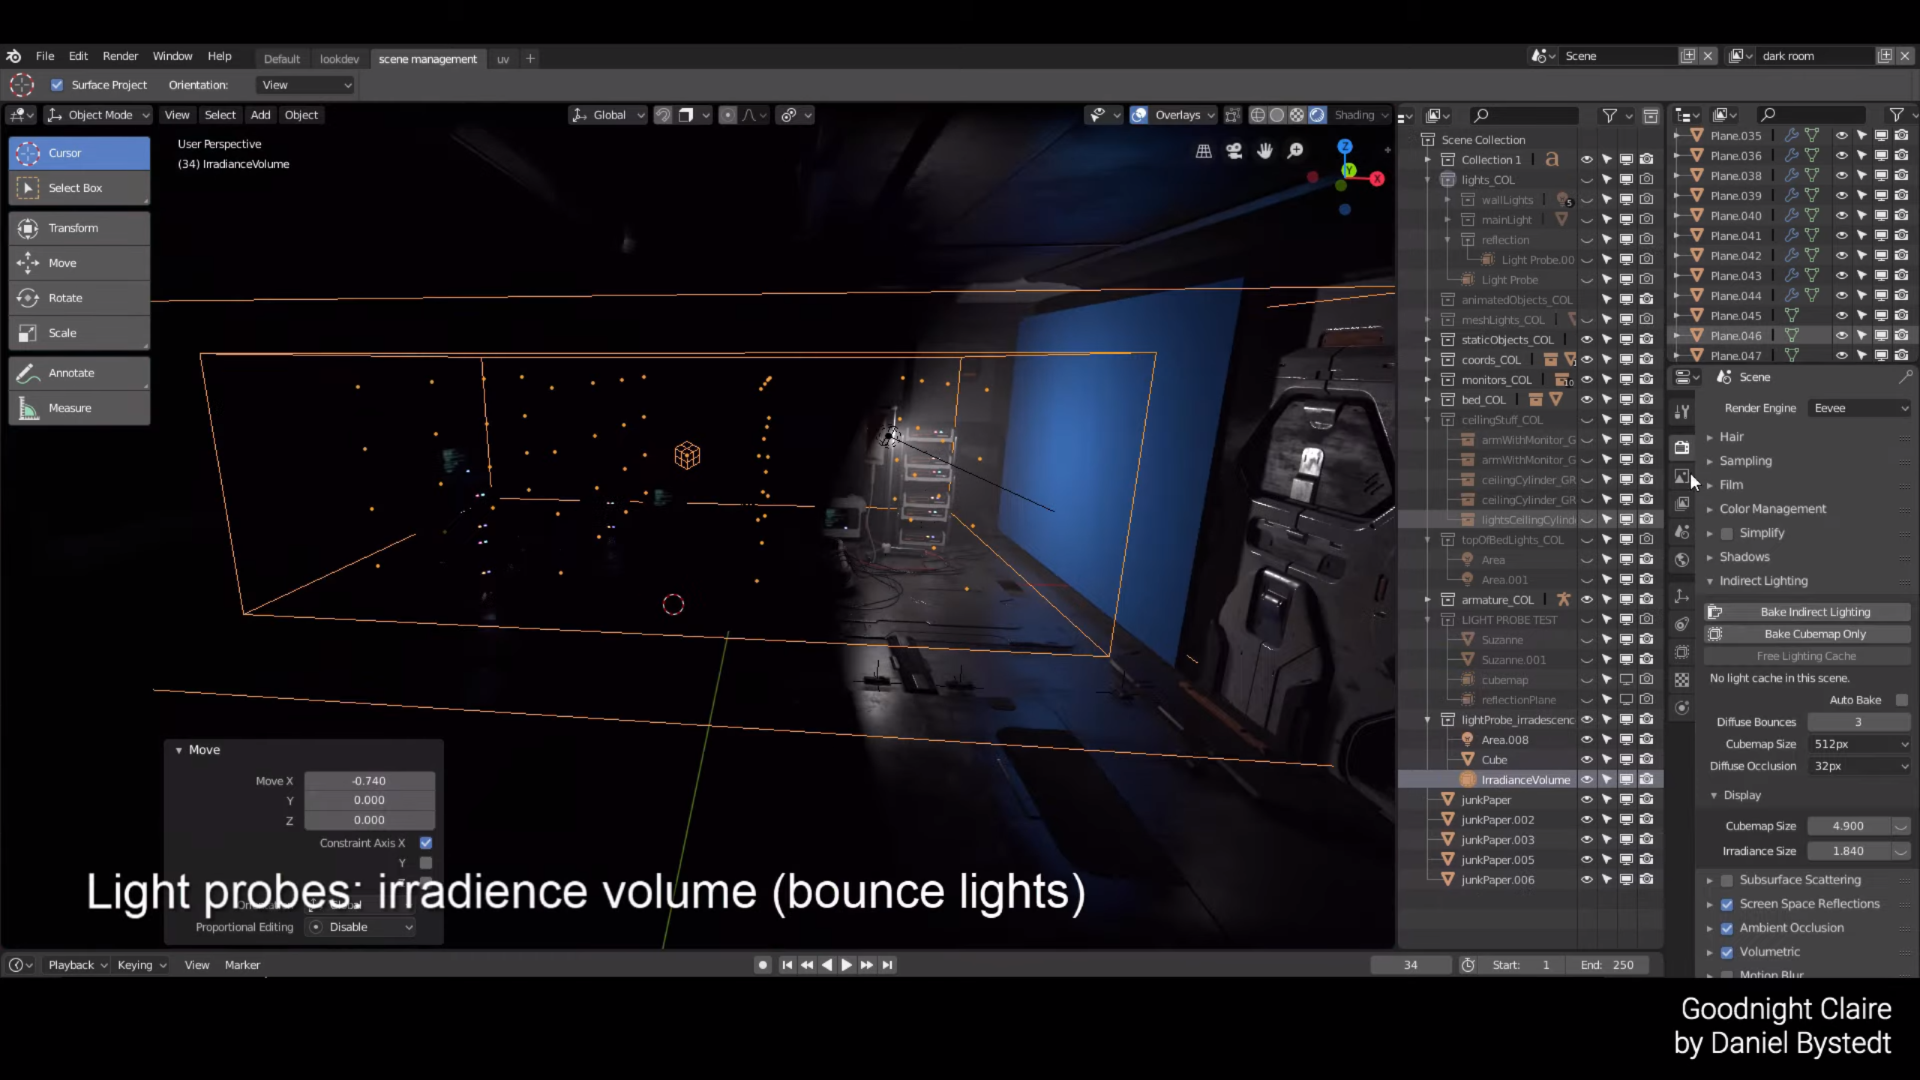
Task: Activate the Select Box tool
Action: (x=80, y=188)
